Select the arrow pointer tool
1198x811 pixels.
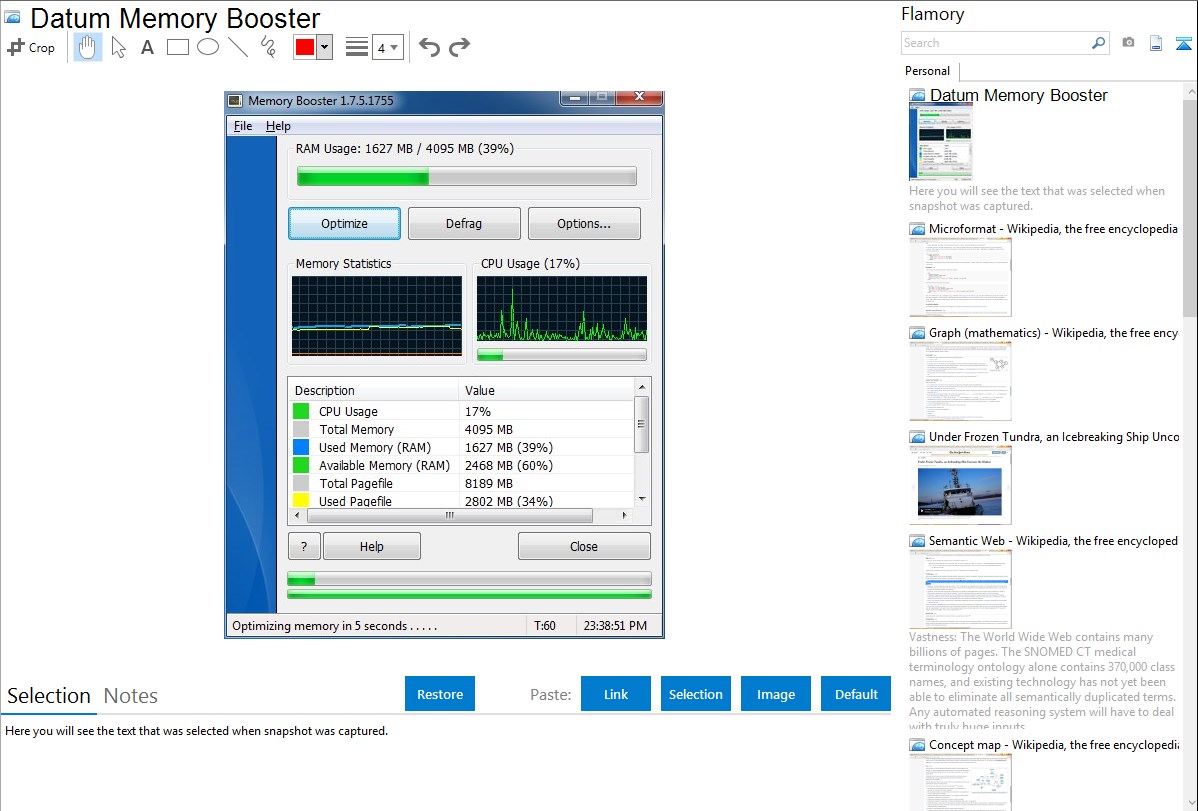pos(118,47)
